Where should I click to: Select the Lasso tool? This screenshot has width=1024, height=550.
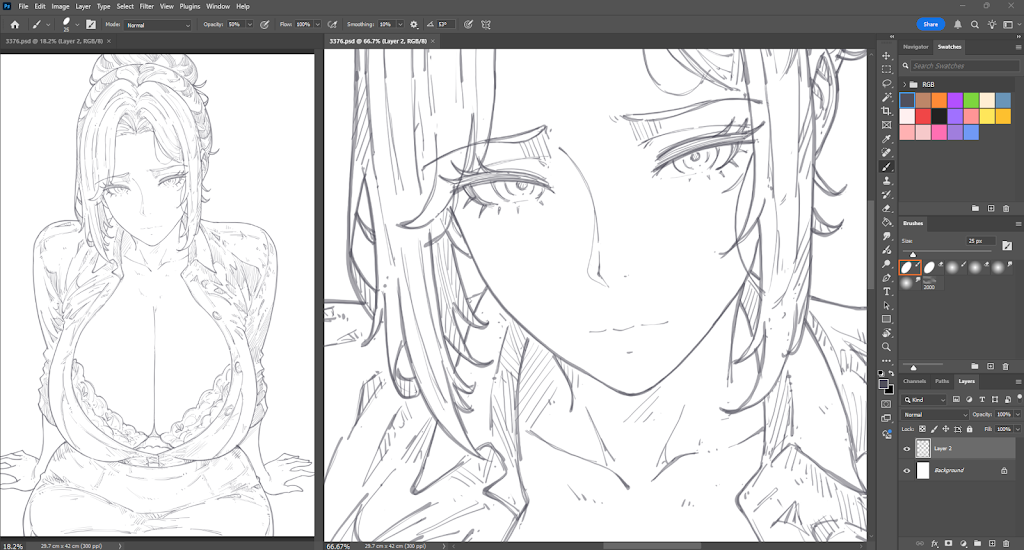886,84
